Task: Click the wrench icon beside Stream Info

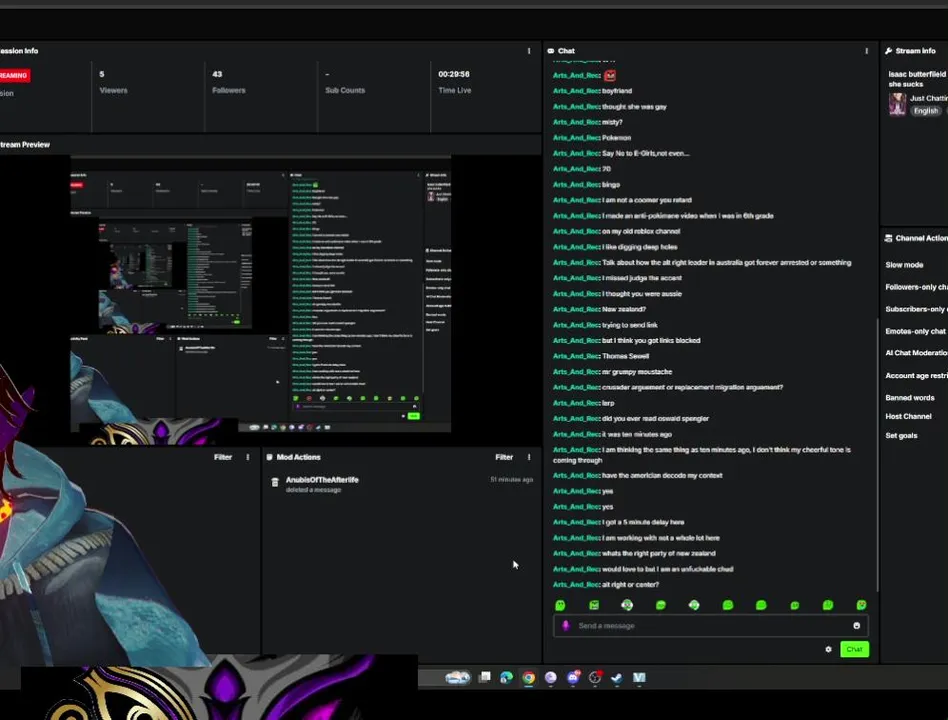Action: pos(888,51)
